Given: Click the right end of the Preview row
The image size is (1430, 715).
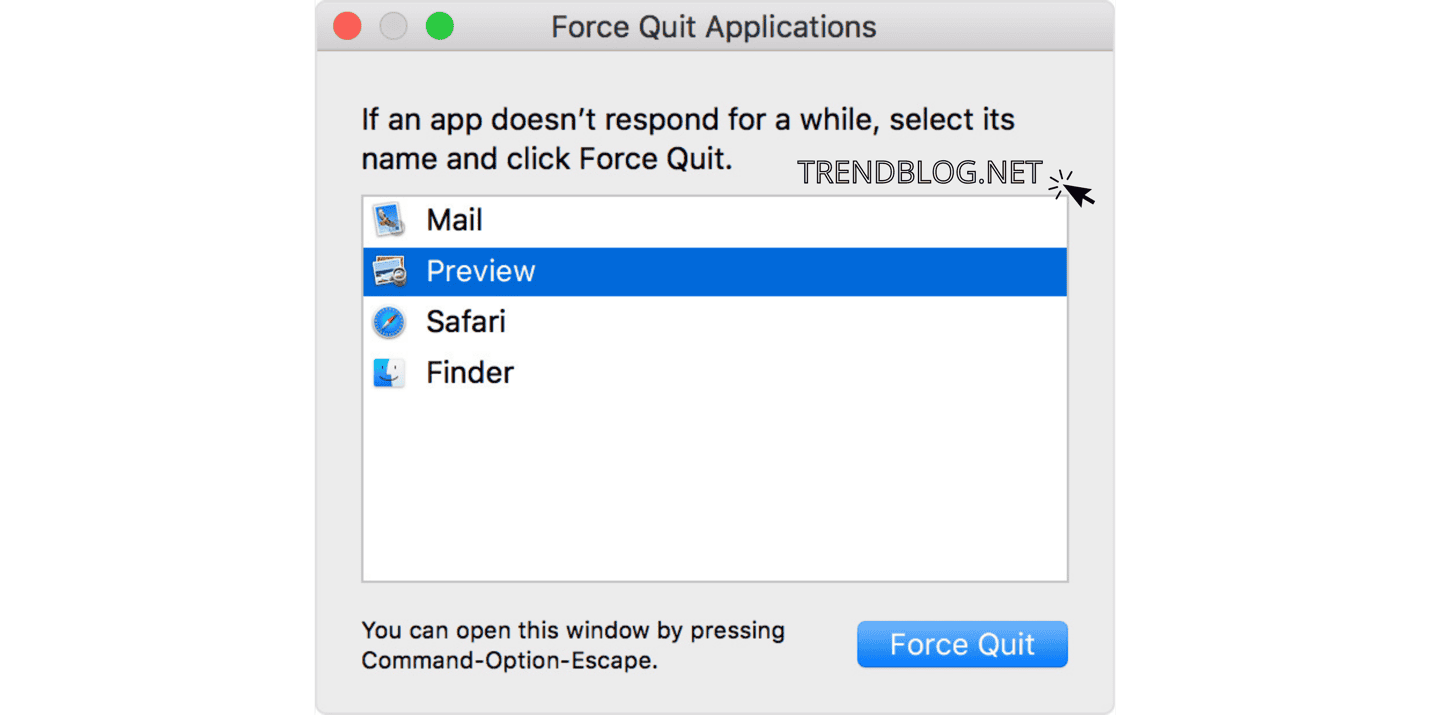Looking at the screenshot, I should [1040, 272].
